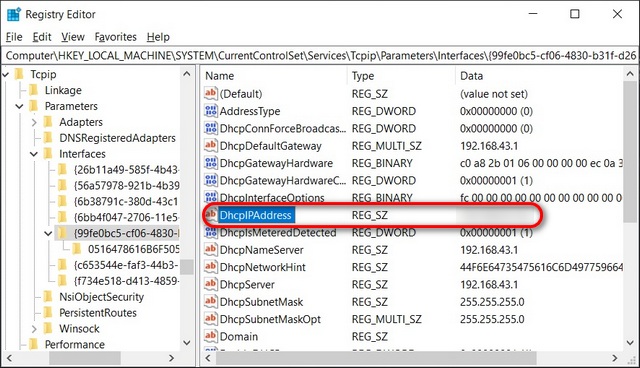Screen dimensions: 640x368
Task: Click the tree pane scroll right arrow
Action: pos(172,358)
